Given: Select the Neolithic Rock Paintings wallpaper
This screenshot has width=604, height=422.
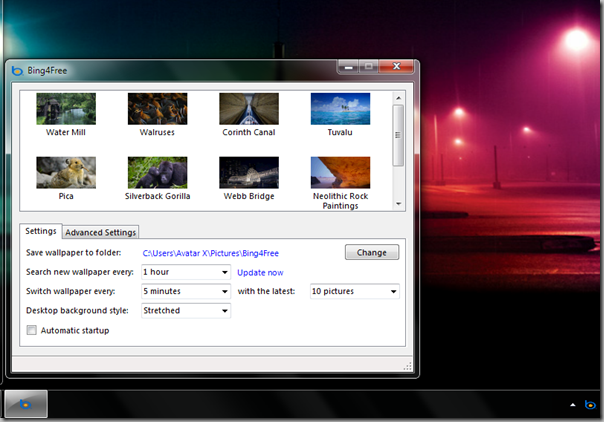Looking at the screenshot, I should pos(340,173).
